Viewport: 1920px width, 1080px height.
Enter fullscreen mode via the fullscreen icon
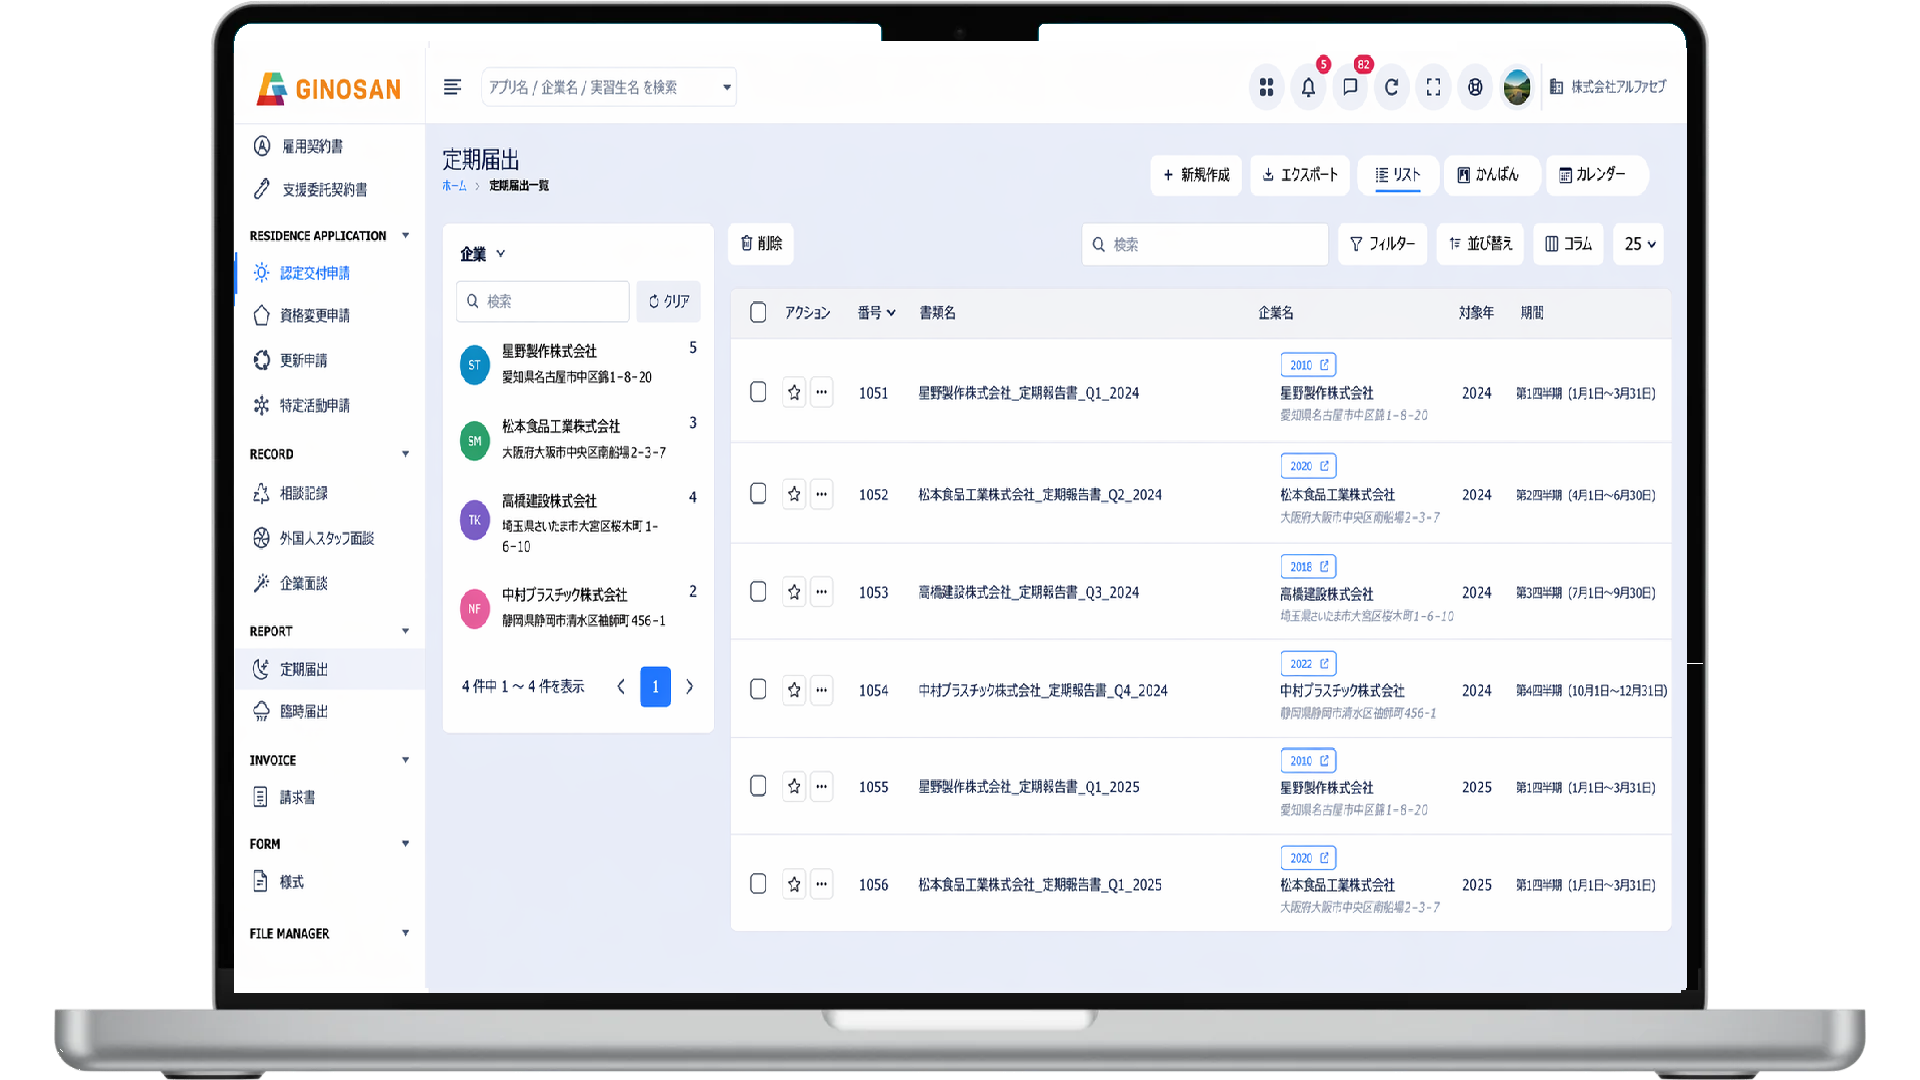tap(1433, 87)
